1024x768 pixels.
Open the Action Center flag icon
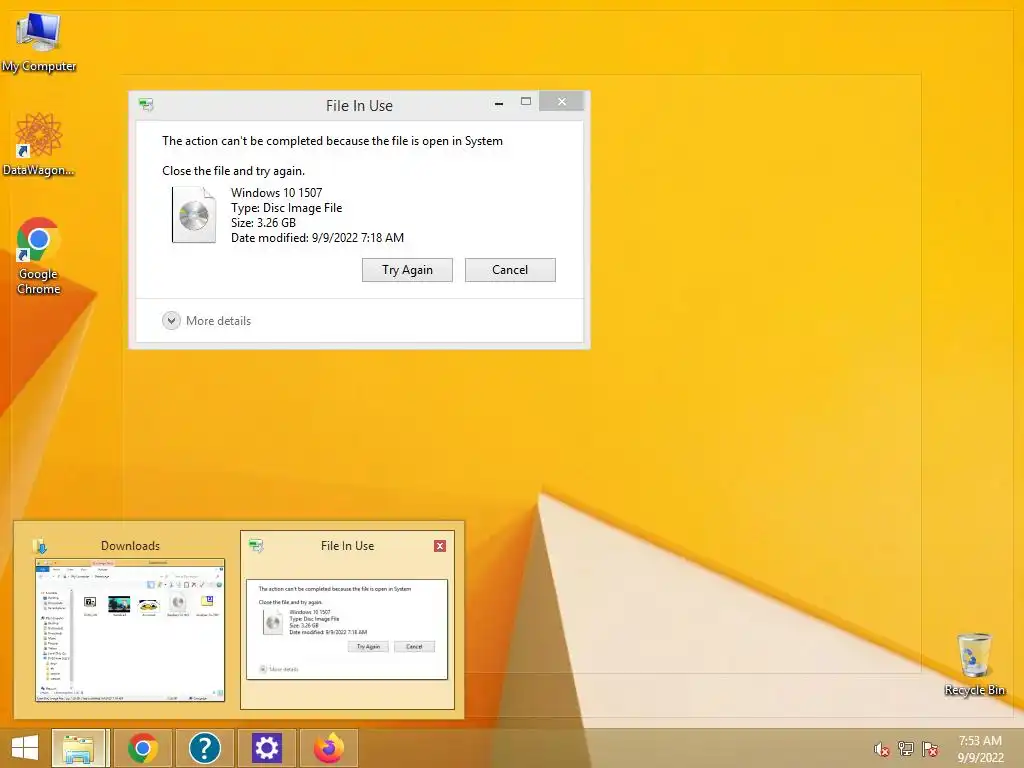(929, 749)
